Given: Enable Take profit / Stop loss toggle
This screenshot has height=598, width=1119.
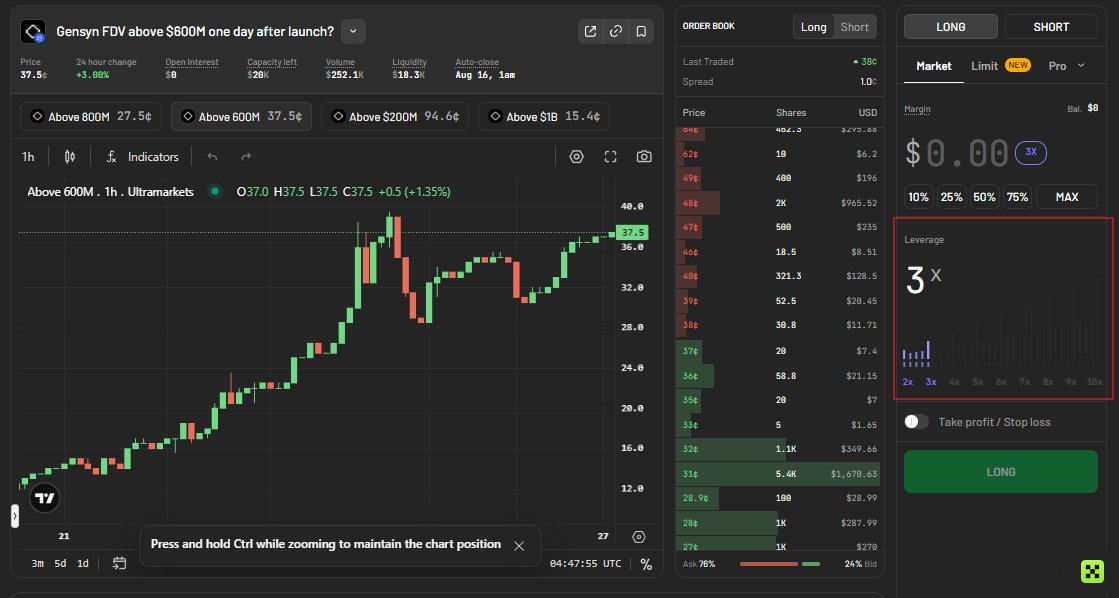Looking at the screenshot, I should click(x=916, y=422).
